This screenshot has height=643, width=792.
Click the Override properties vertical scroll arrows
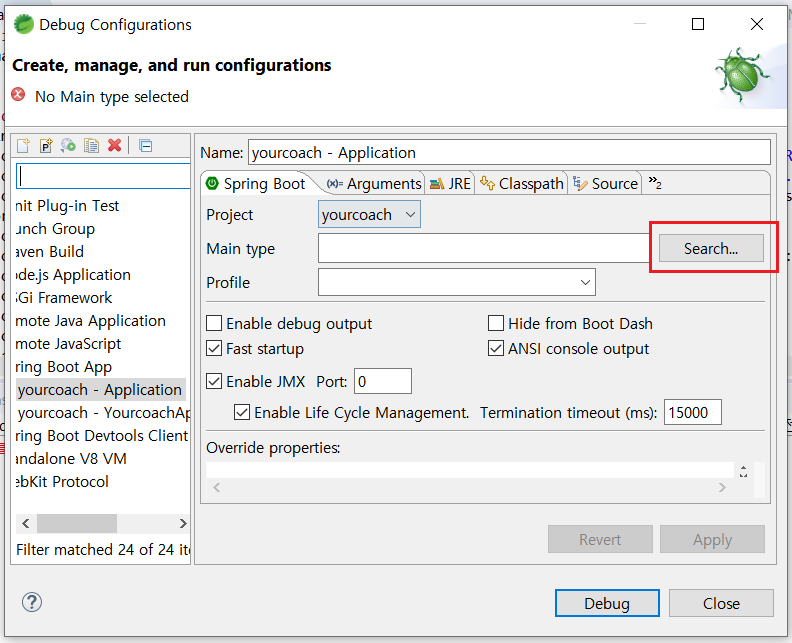(744, 471)
